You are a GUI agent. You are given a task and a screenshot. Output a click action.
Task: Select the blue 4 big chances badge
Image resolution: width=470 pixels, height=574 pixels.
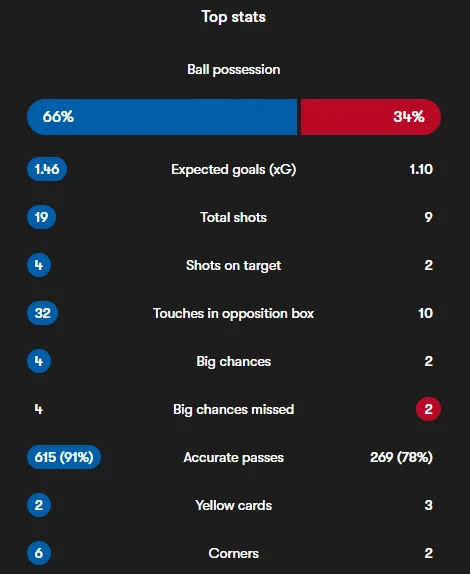(x=39, y=361)
